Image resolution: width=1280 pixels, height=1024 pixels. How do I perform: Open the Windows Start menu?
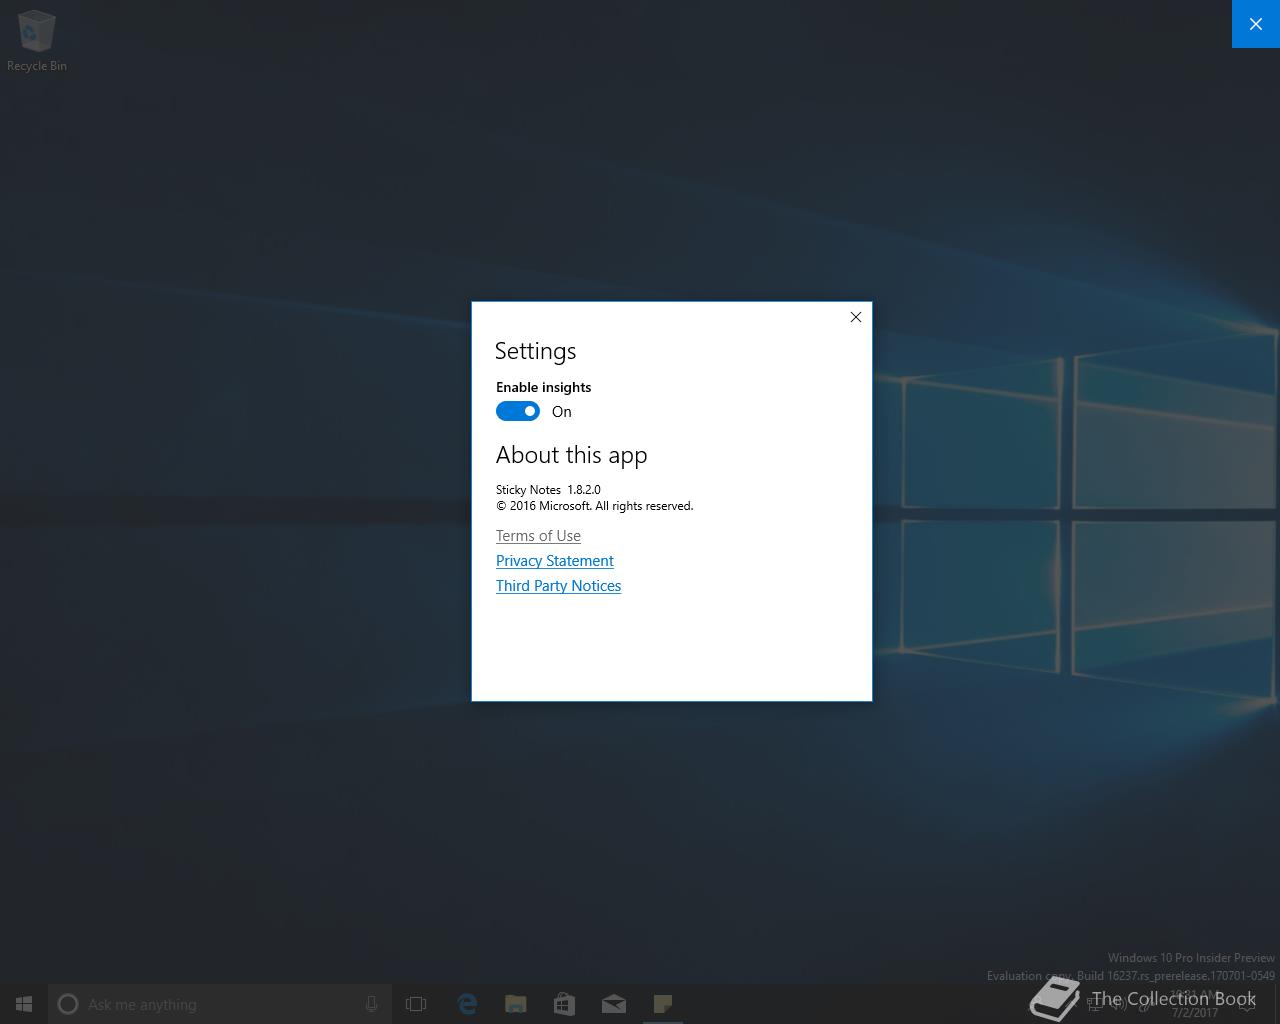coord(24,1004)
